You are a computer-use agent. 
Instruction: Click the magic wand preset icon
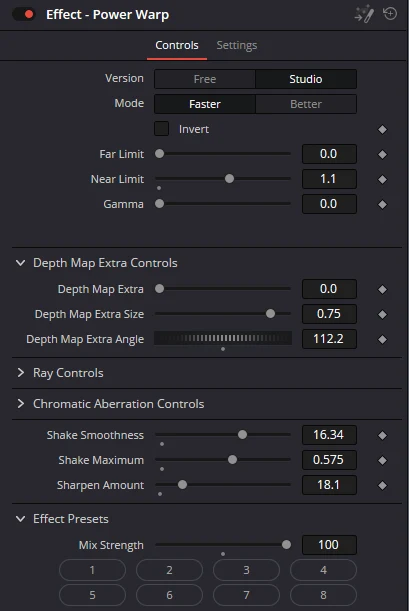click(x=364, y=15)
